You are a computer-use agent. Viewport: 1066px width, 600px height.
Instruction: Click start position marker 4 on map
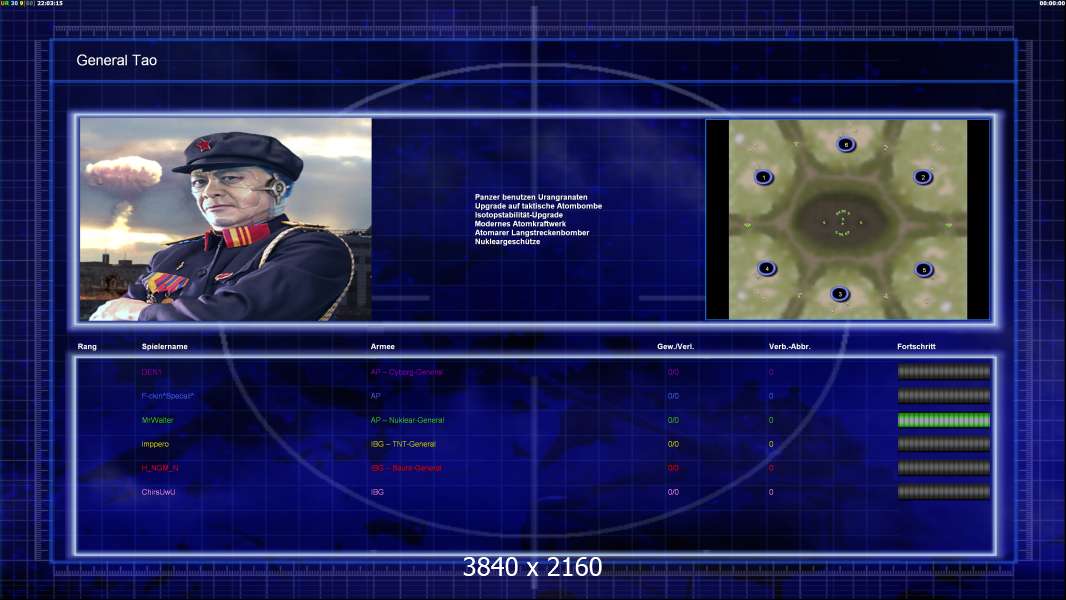766,268
